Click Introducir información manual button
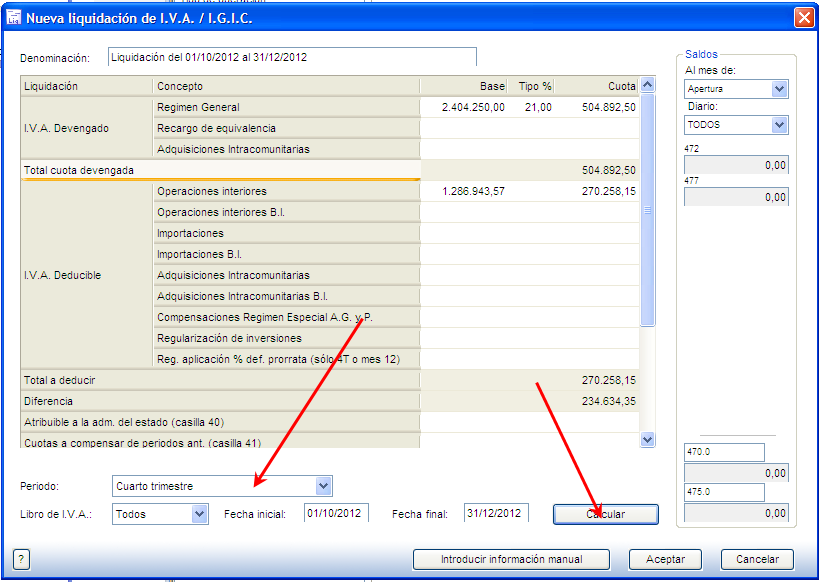Viewport: 819px width, 582px height. pos(511,559)
